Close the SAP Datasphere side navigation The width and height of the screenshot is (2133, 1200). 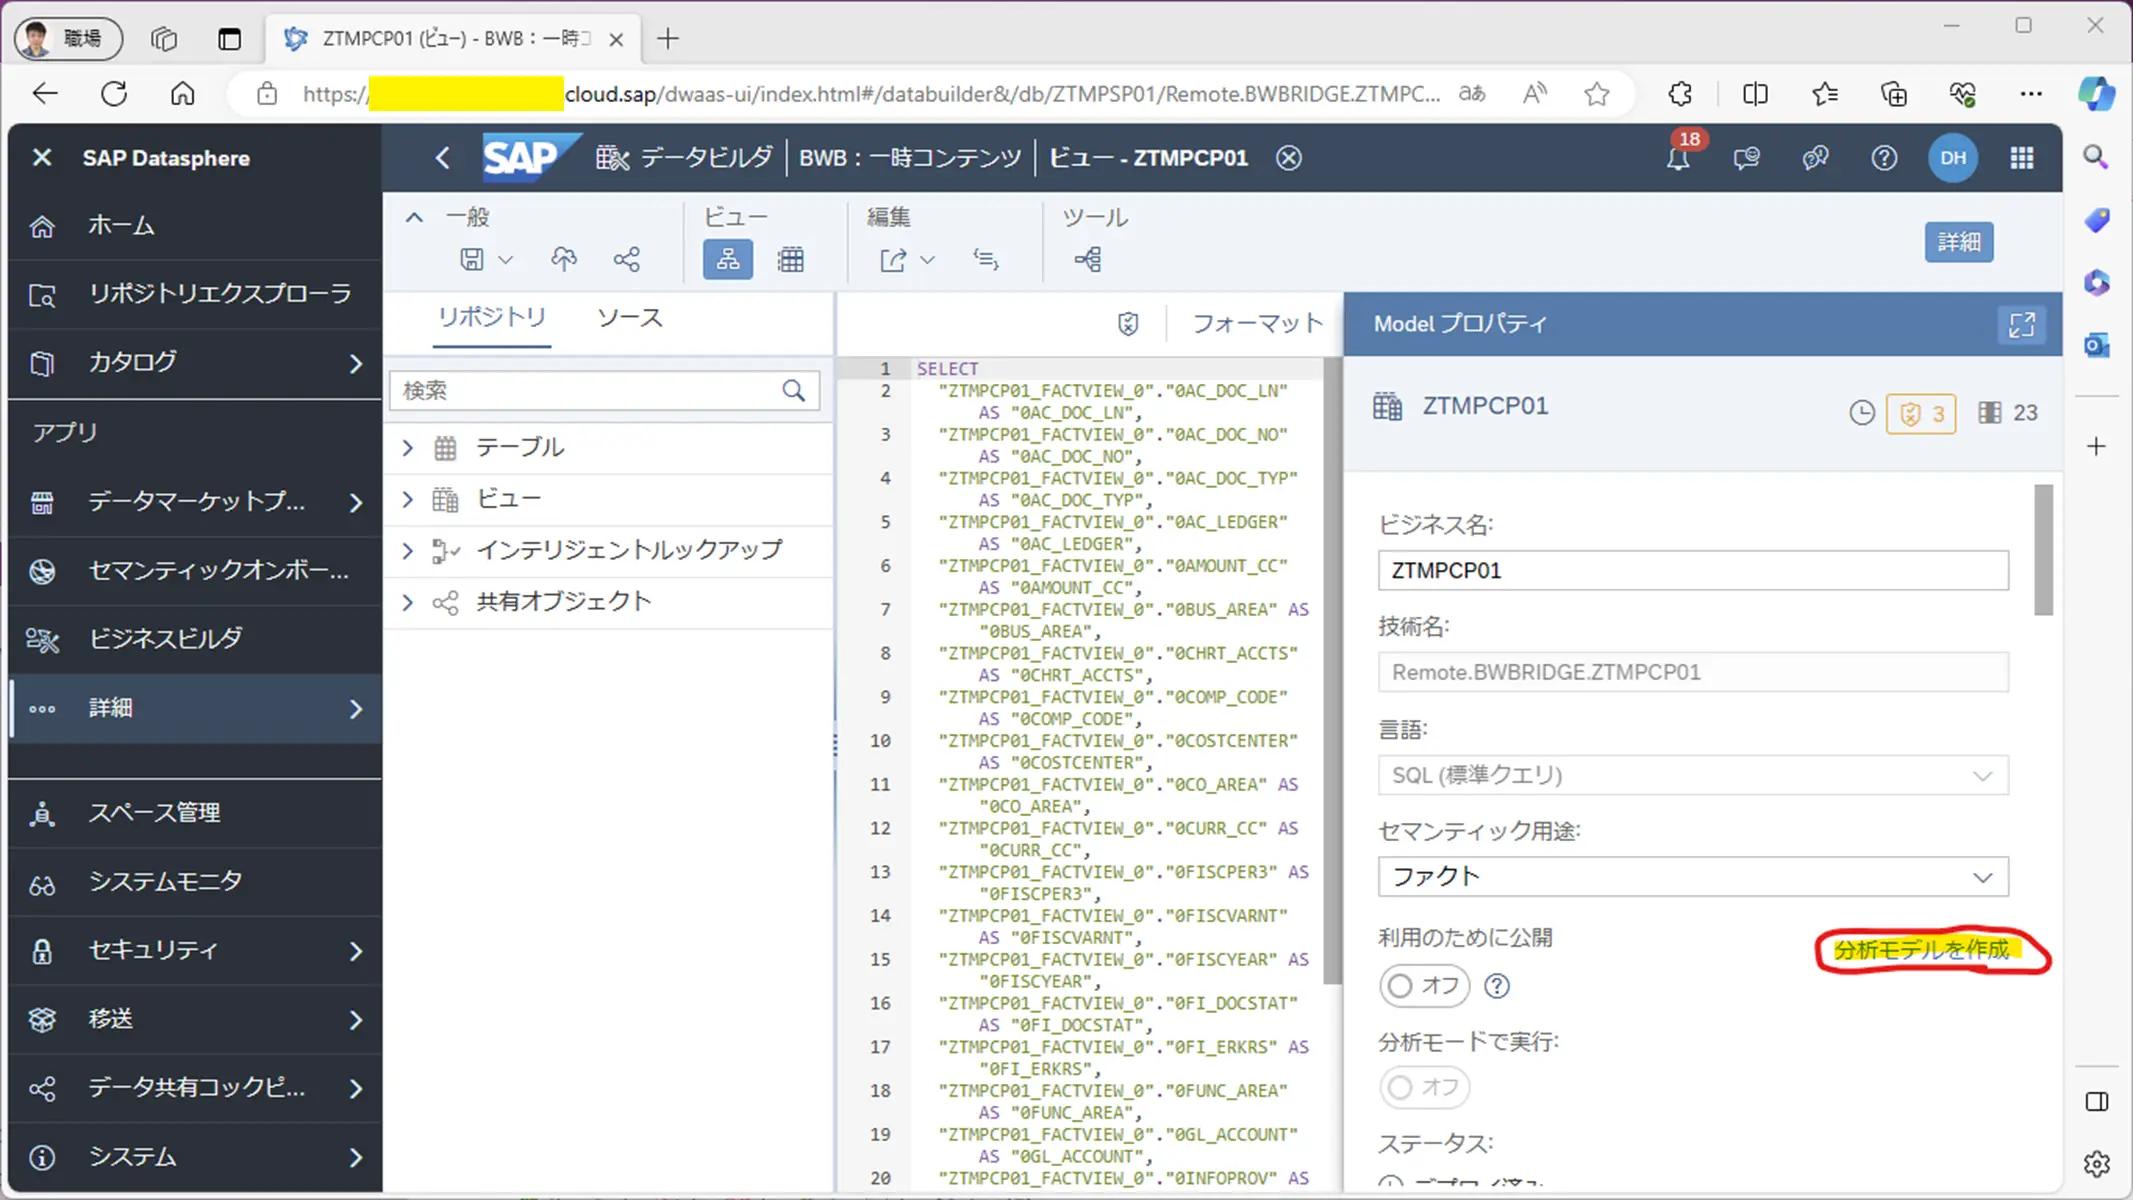tap(42, 158)
